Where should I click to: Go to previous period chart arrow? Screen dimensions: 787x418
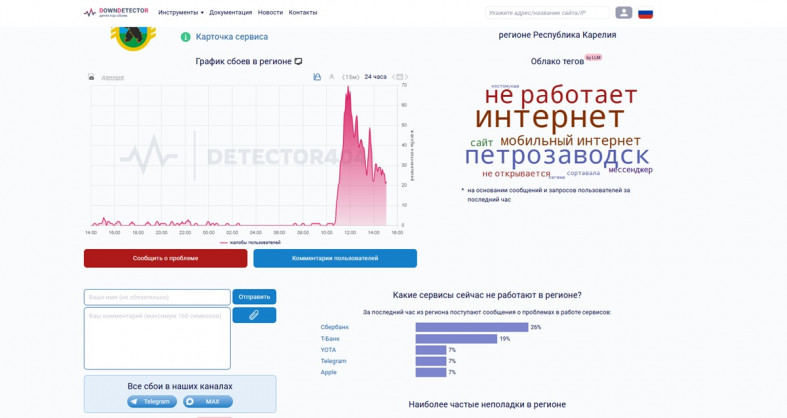click(394, 77)
